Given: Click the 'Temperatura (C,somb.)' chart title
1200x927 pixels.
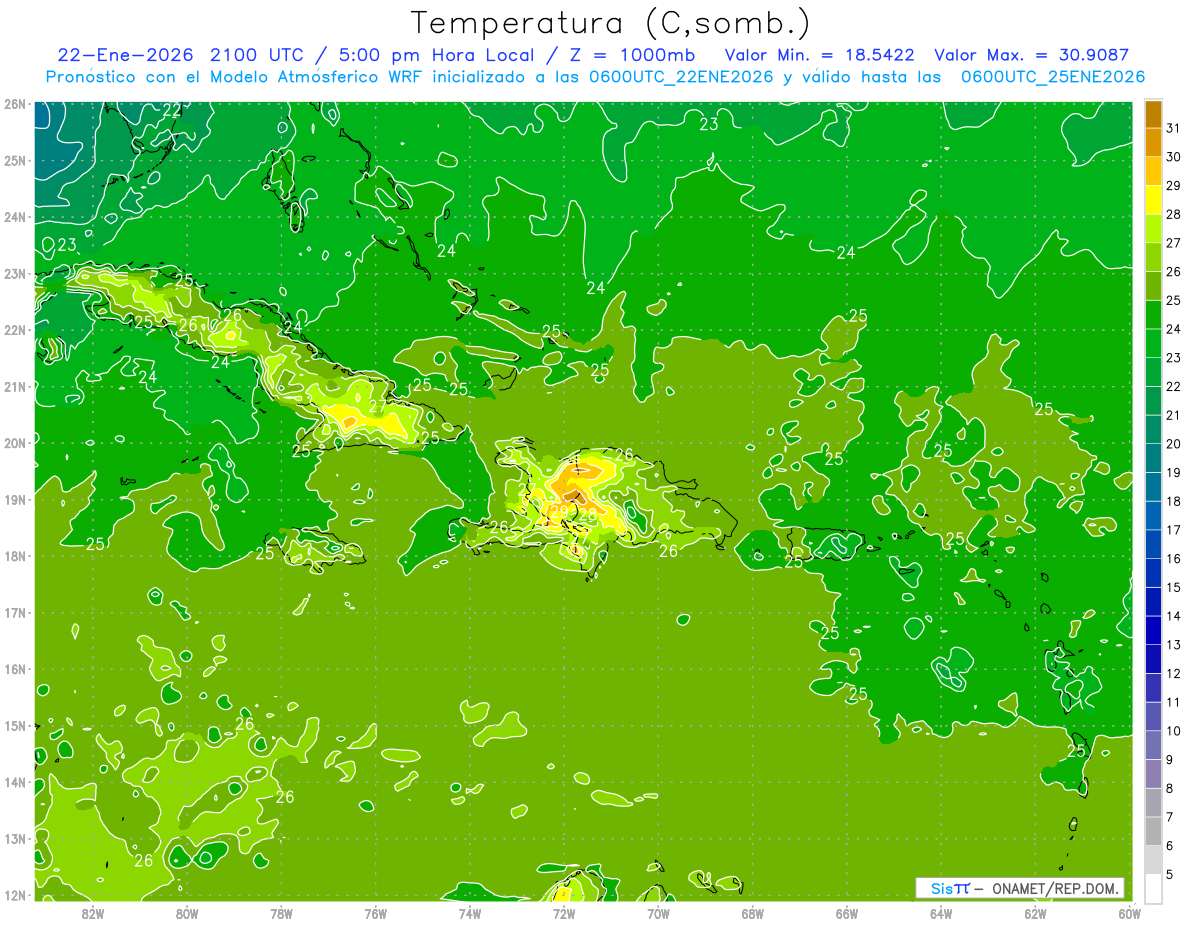Looking at the screenshot, I should 611,23.
